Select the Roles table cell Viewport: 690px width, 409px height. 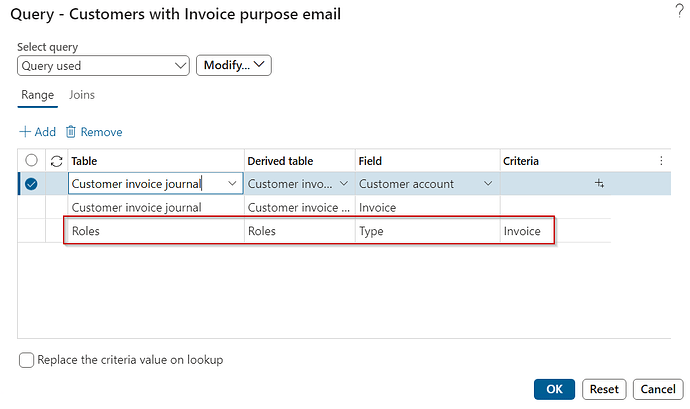tap(156, 231)
